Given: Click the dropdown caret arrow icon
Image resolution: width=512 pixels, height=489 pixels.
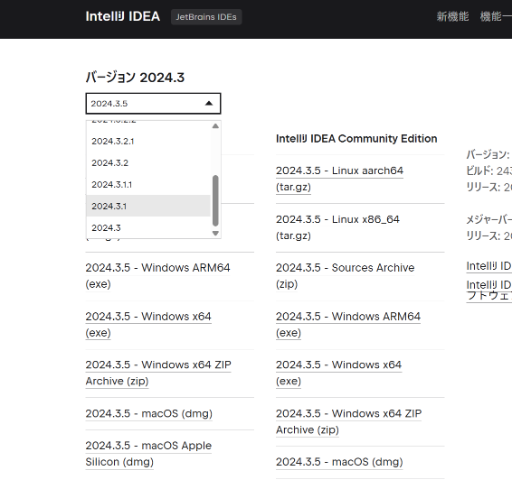Looking at the screenshot, I should tap(209, 103).
